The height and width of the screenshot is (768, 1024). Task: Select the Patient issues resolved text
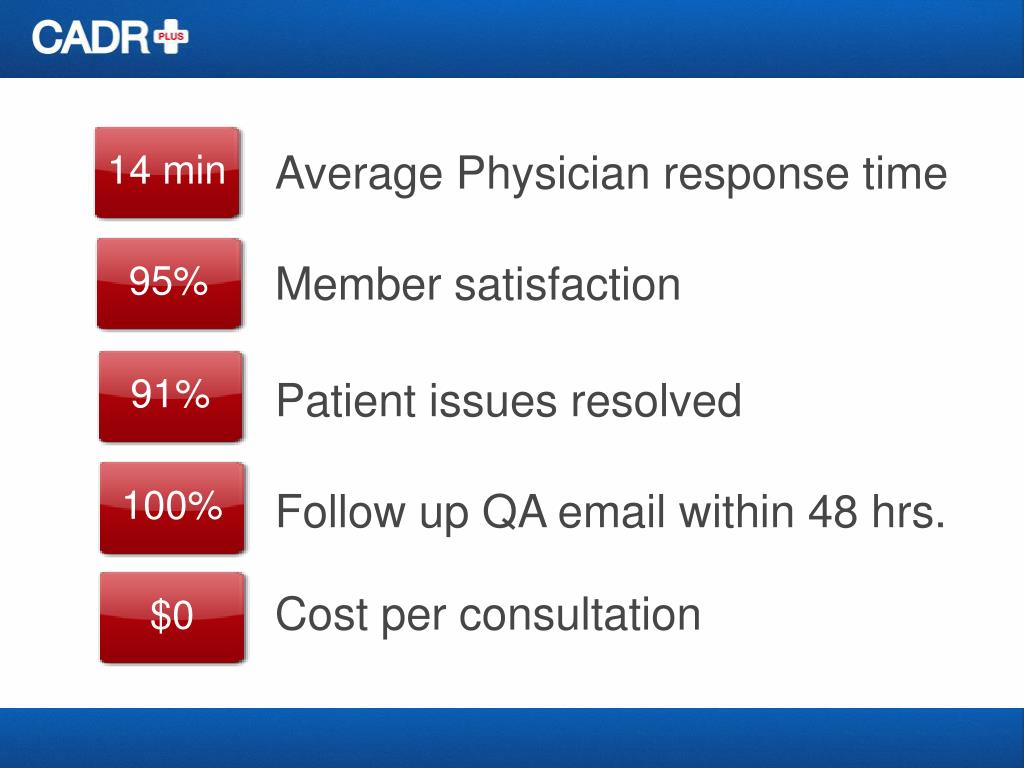[509, 400]
